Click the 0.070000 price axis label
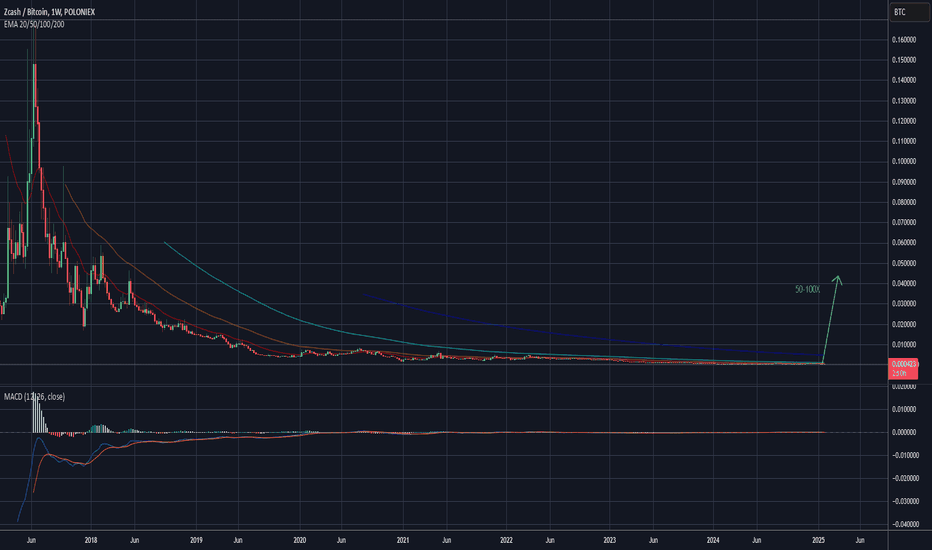Screen dimensions: 932x550 [903, 222]
